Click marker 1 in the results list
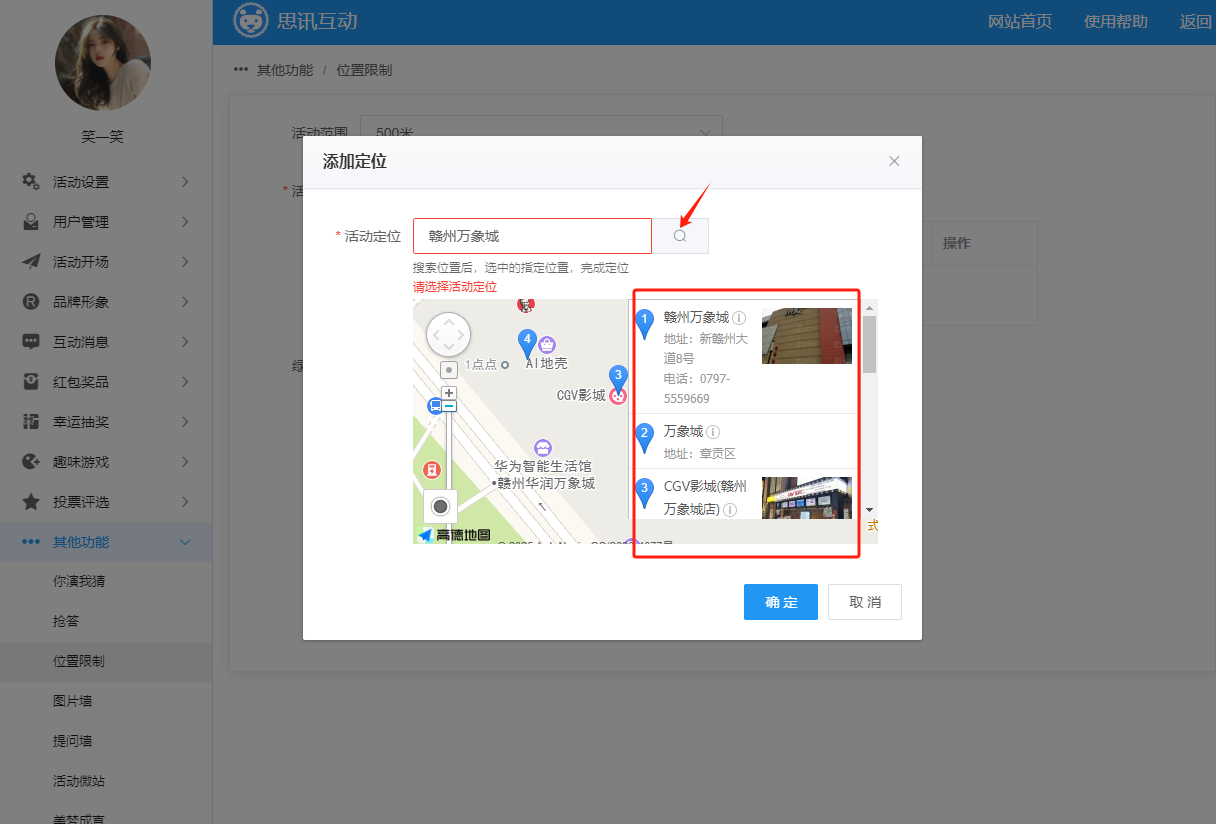This screenshot has width=1216, height=824. click(x=645, y=323)
